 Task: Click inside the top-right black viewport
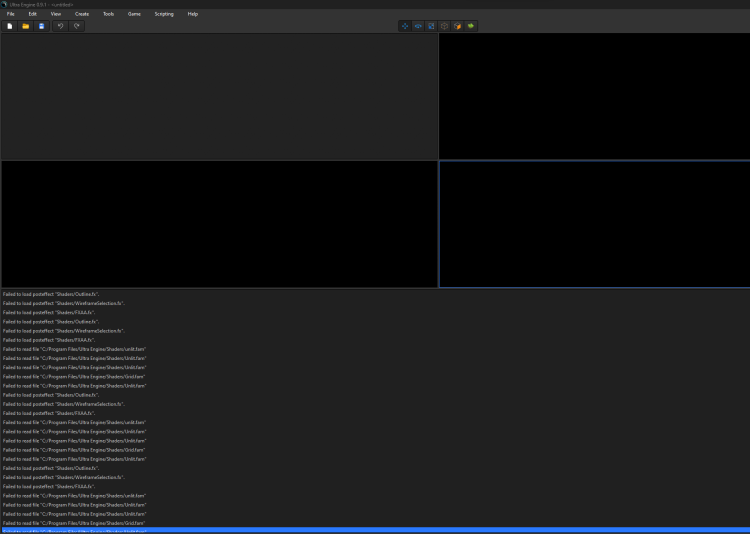[594, 96]
